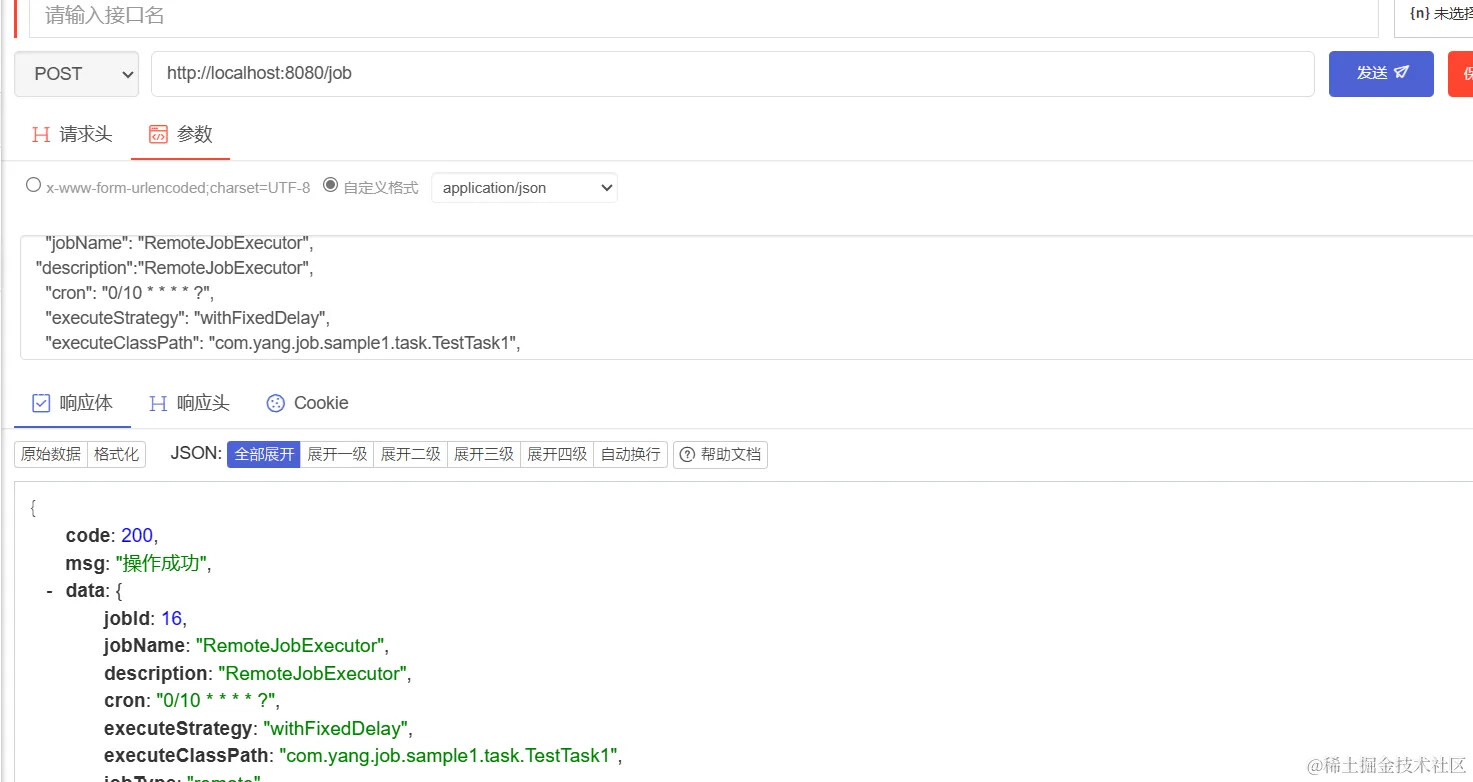Toggle 自动换行 word wrap
This screenshot has height=782, width=1473.
click(631, 454)
